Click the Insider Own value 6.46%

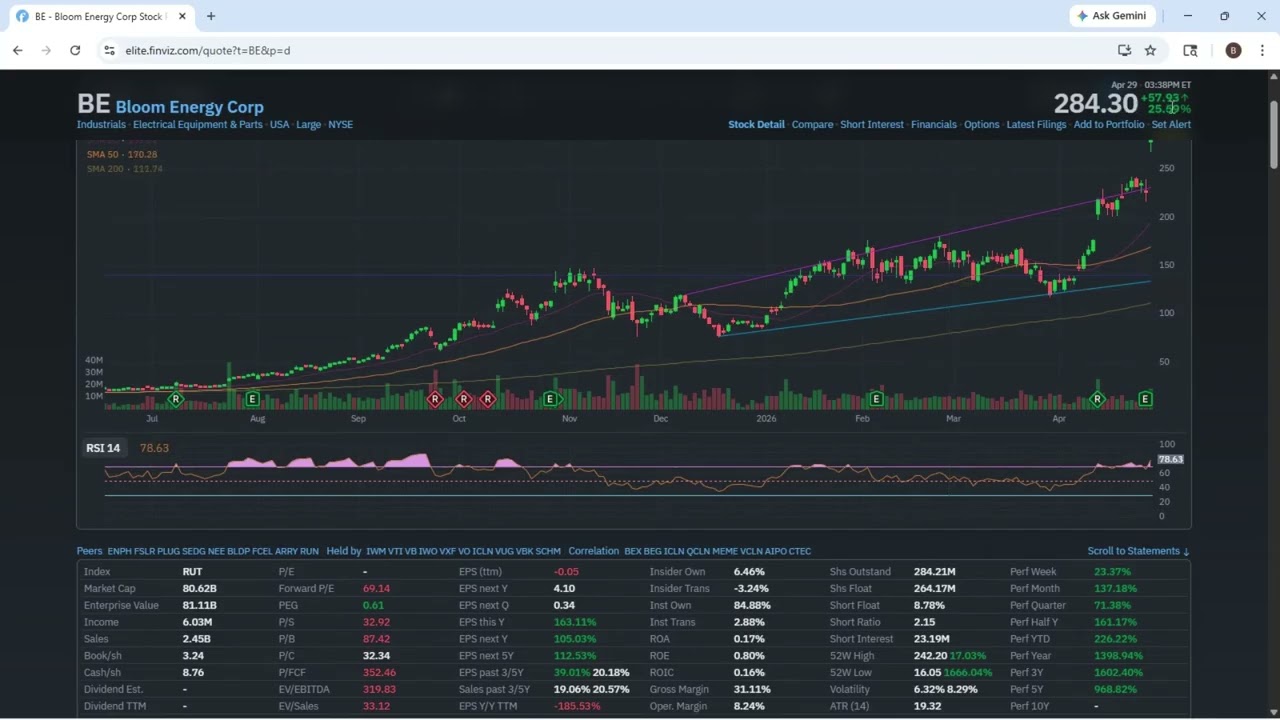pyautogui.click(x=749, y=572)
